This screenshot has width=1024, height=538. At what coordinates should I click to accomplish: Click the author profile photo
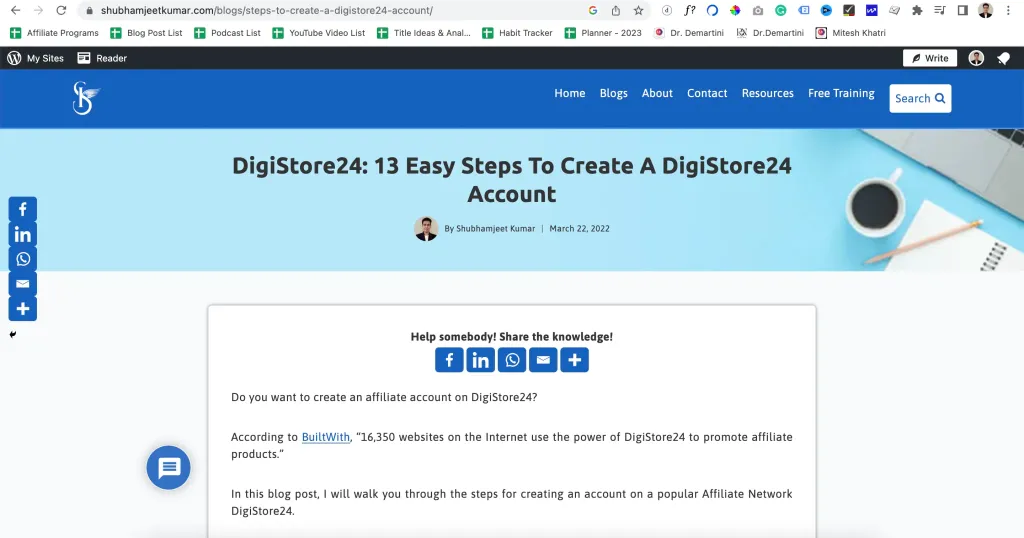coord(426,229)
